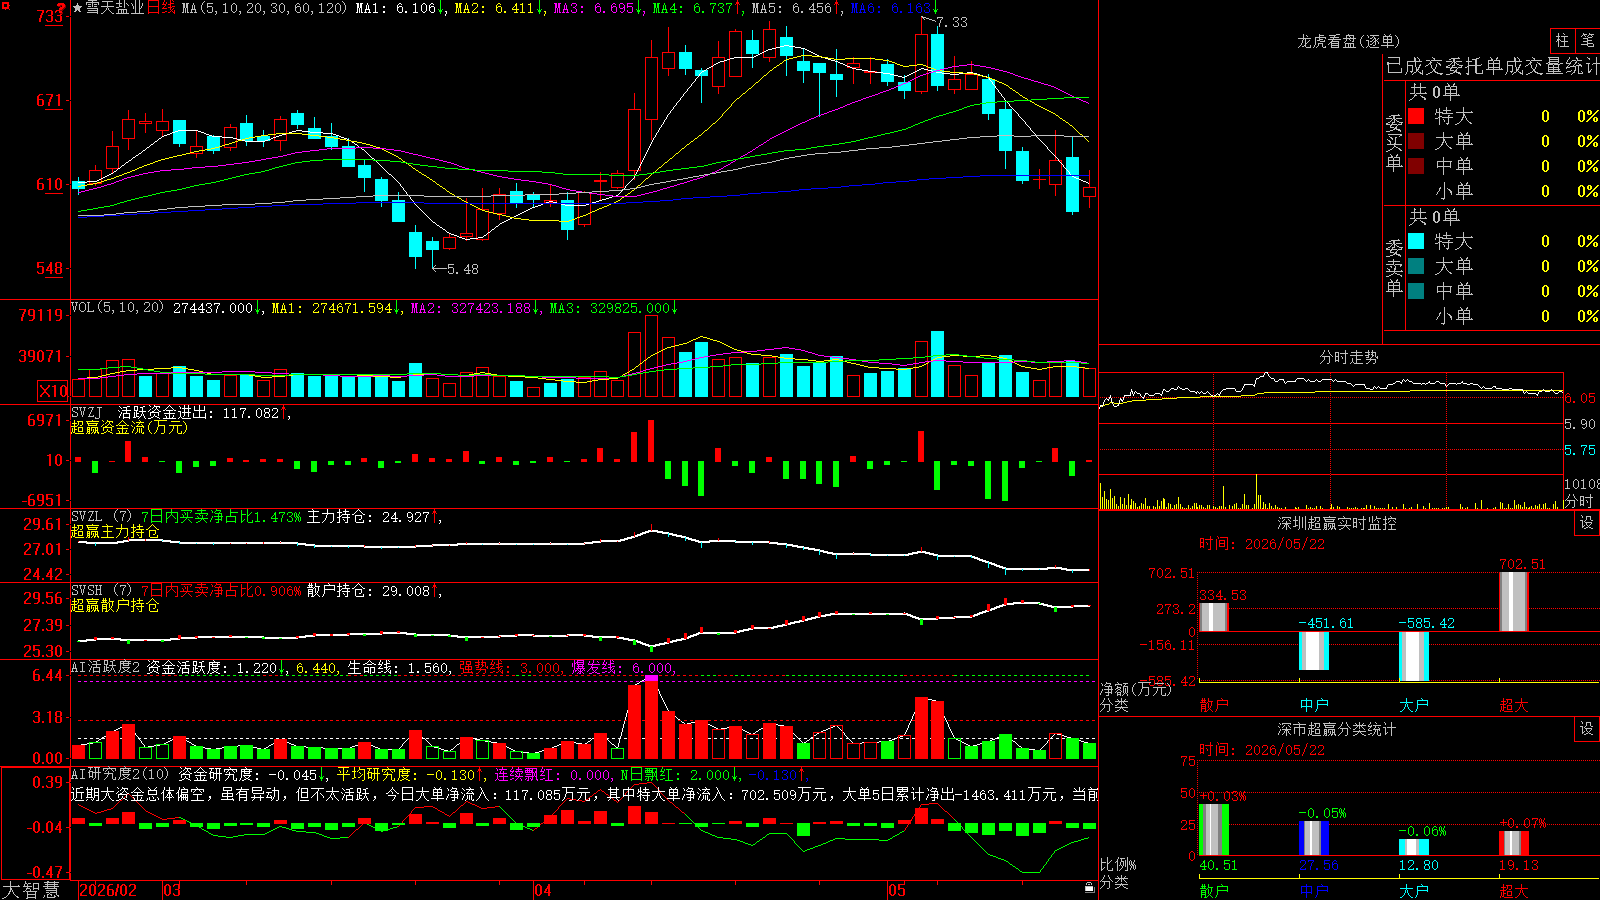Click the 超大 bar labeled +0.07%

pos(1514,843)
